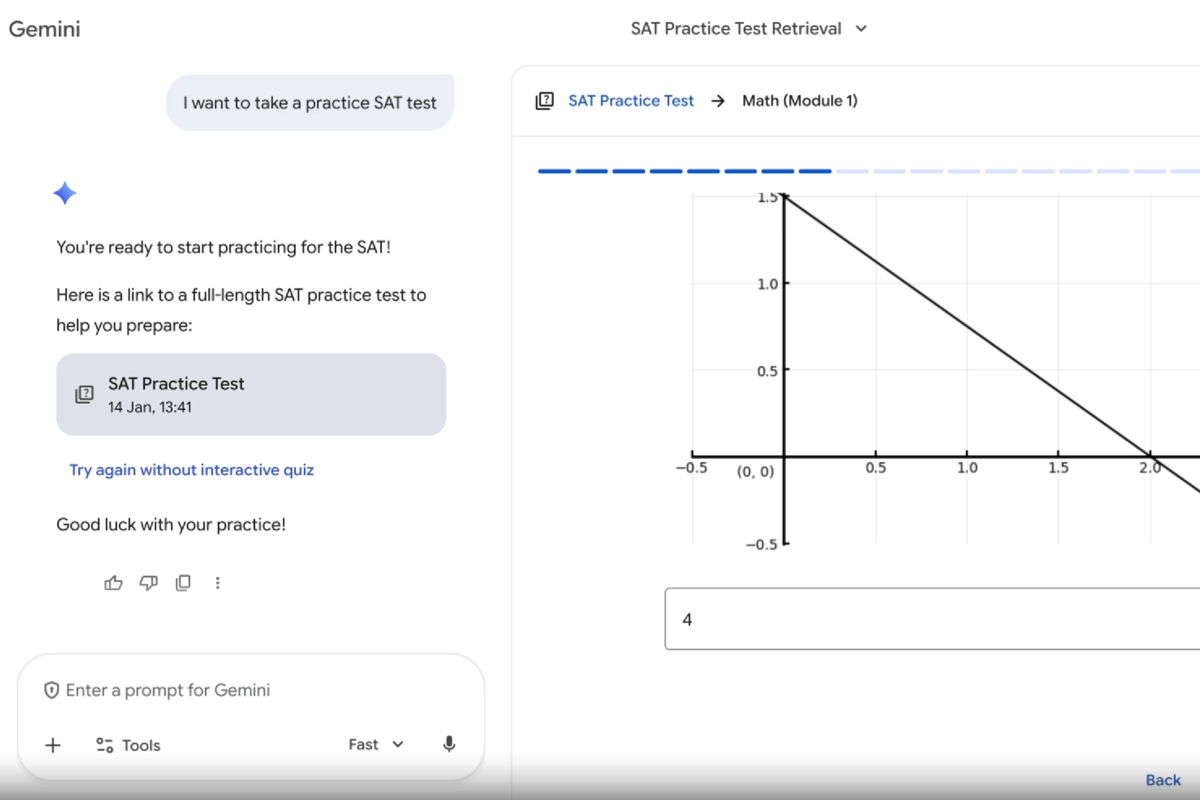Click Try again without interactive quiz
This screenshot has height=800, width=1200.
pyautogui.click(x=191, y=470)
